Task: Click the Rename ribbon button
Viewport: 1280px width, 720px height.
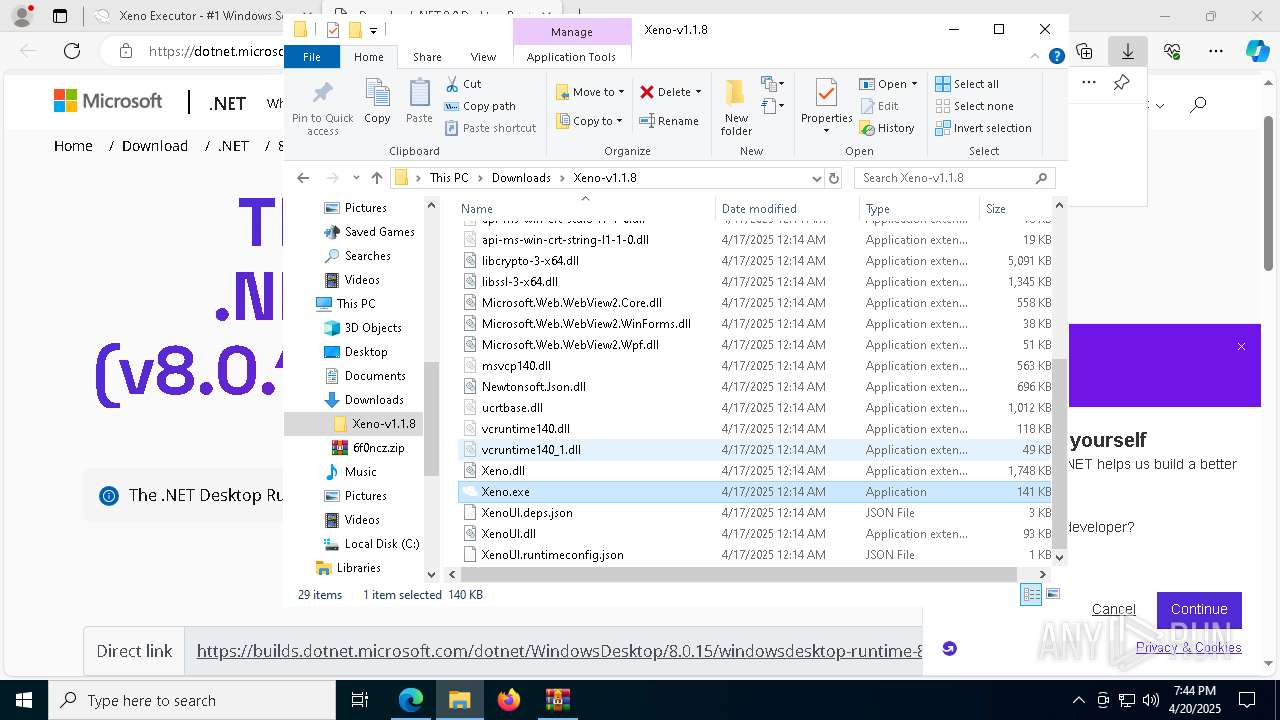Action: click(x=669, y=121)
